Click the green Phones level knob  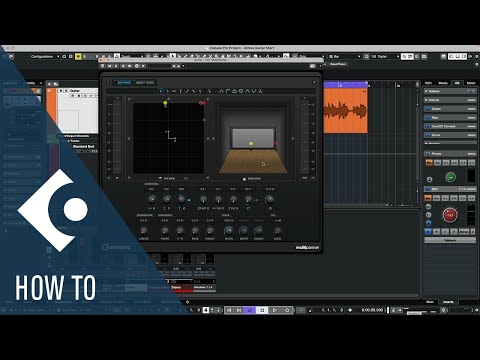click(451, 177)
